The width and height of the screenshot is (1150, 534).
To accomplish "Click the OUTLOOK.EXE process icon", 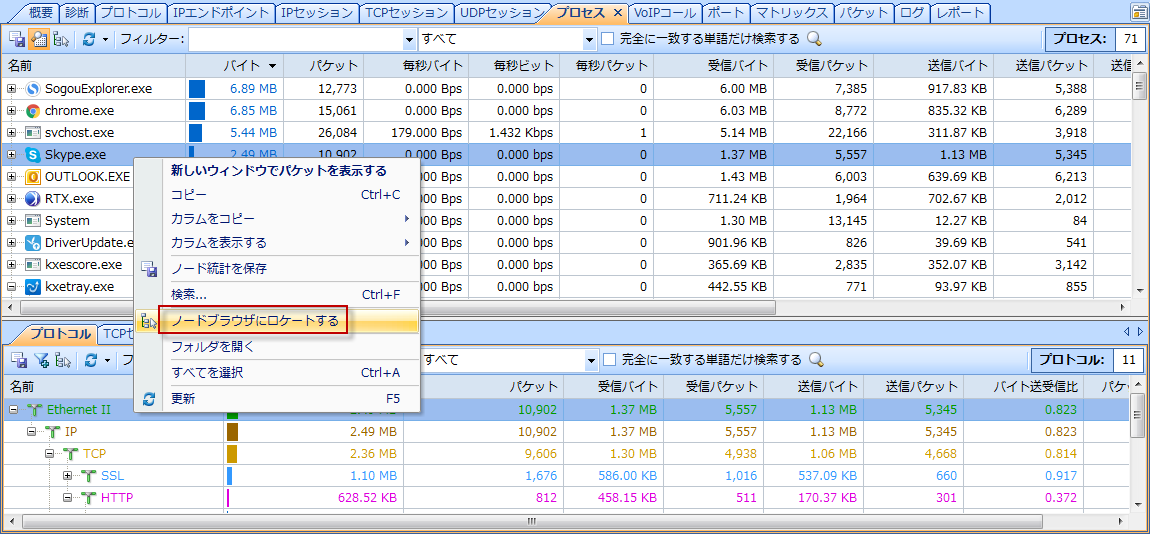I will (x=33, y=177).
